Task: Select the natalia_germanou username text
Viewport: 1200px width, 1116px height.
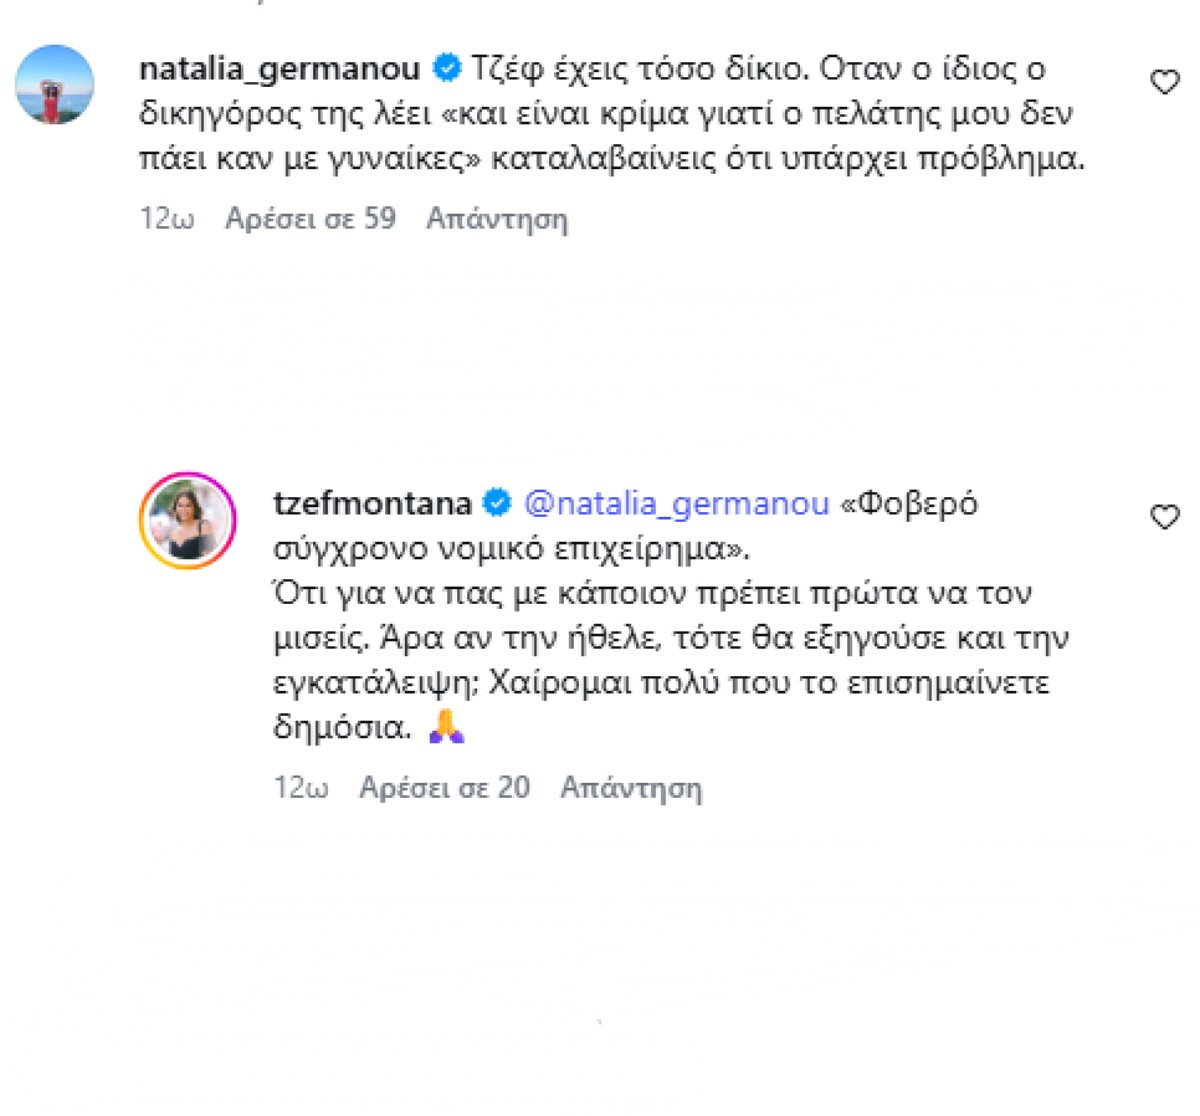Action: 281,69
